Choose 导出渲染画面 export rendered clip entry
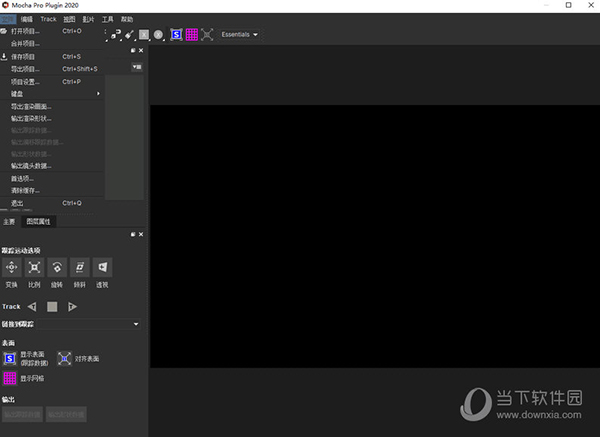This screenshot has height=437, width=600. (52, 106)
